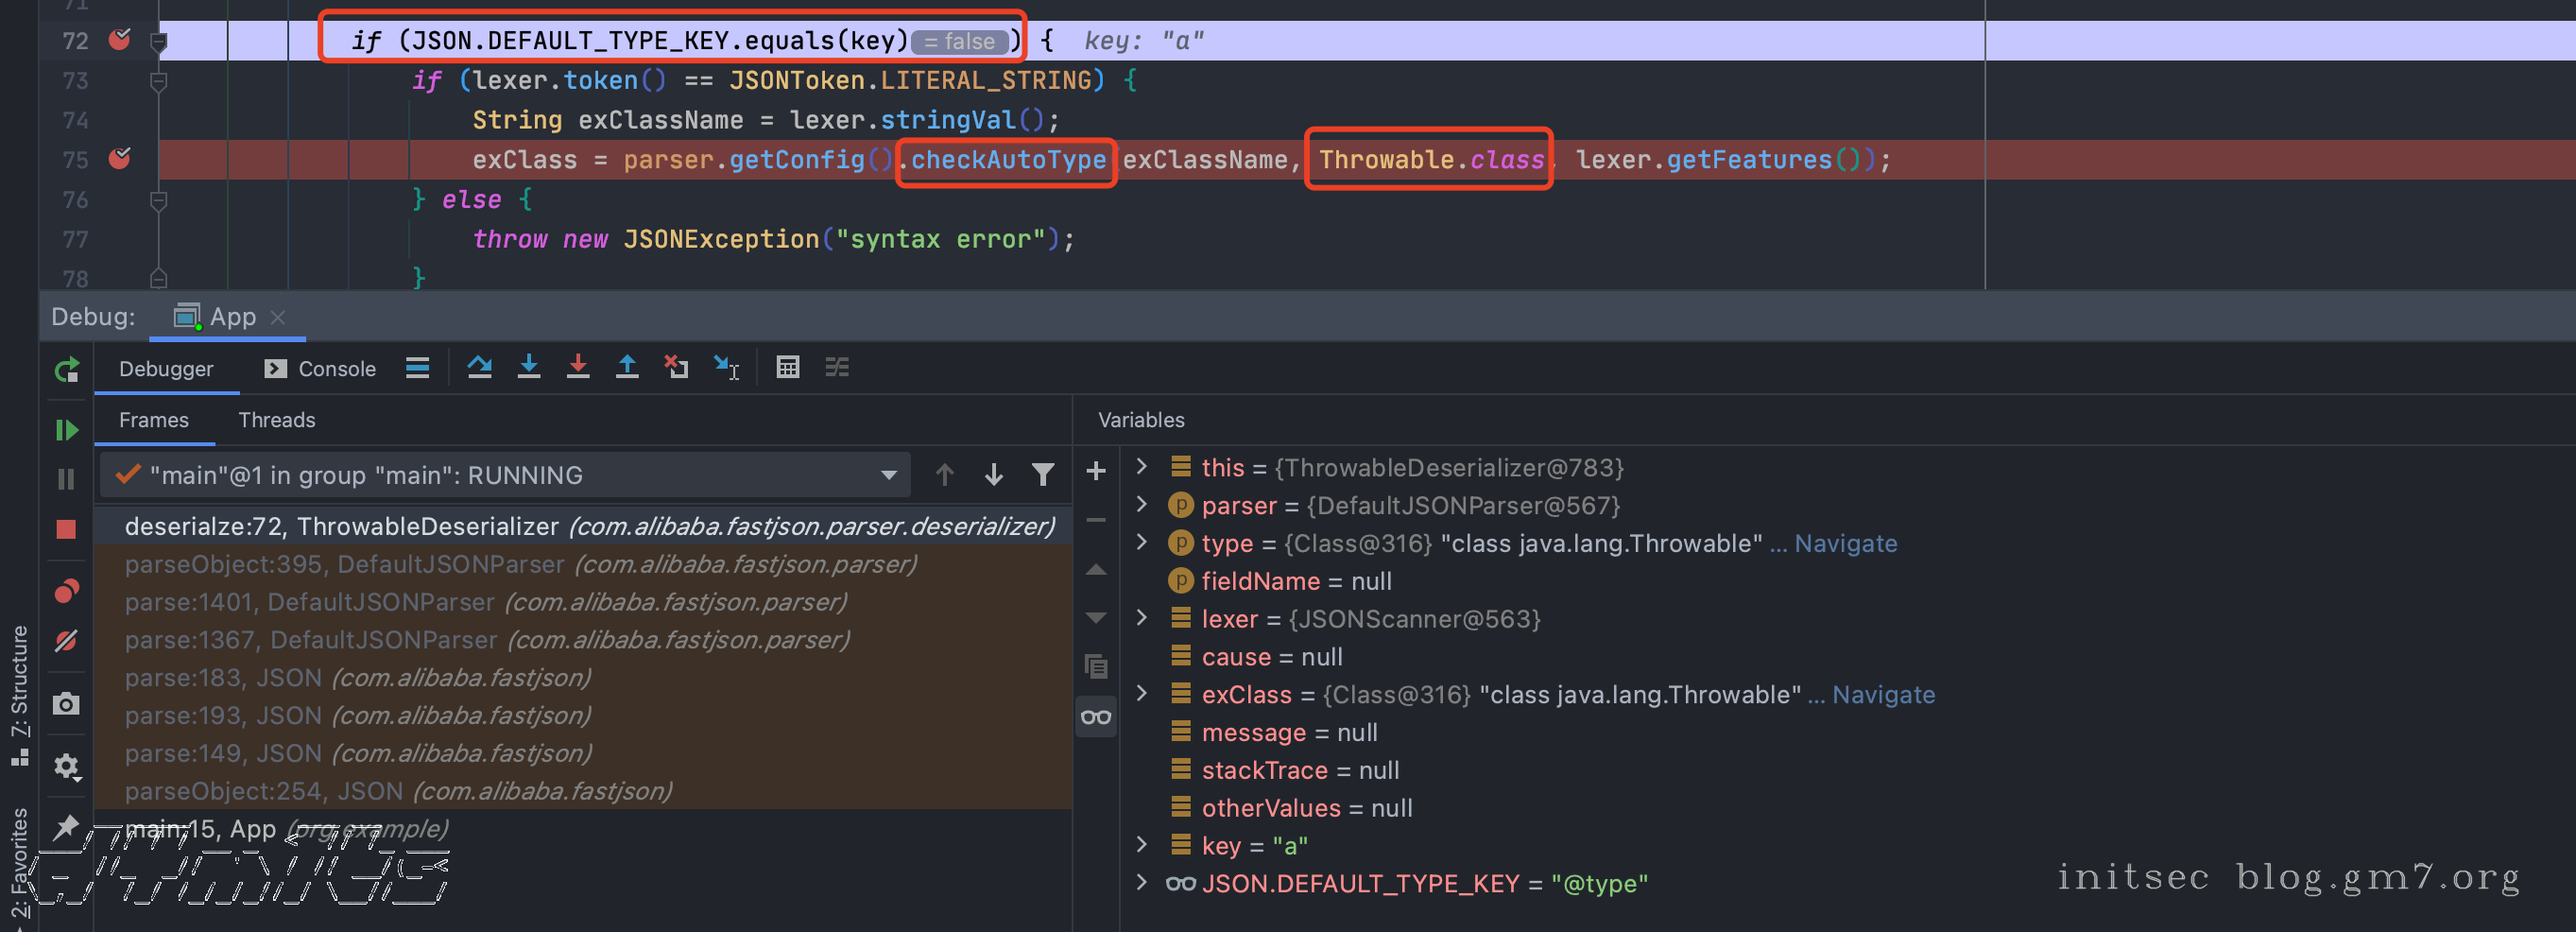Switch to the Console tab
Screen dimensions: 2576x932
point(320,368)
